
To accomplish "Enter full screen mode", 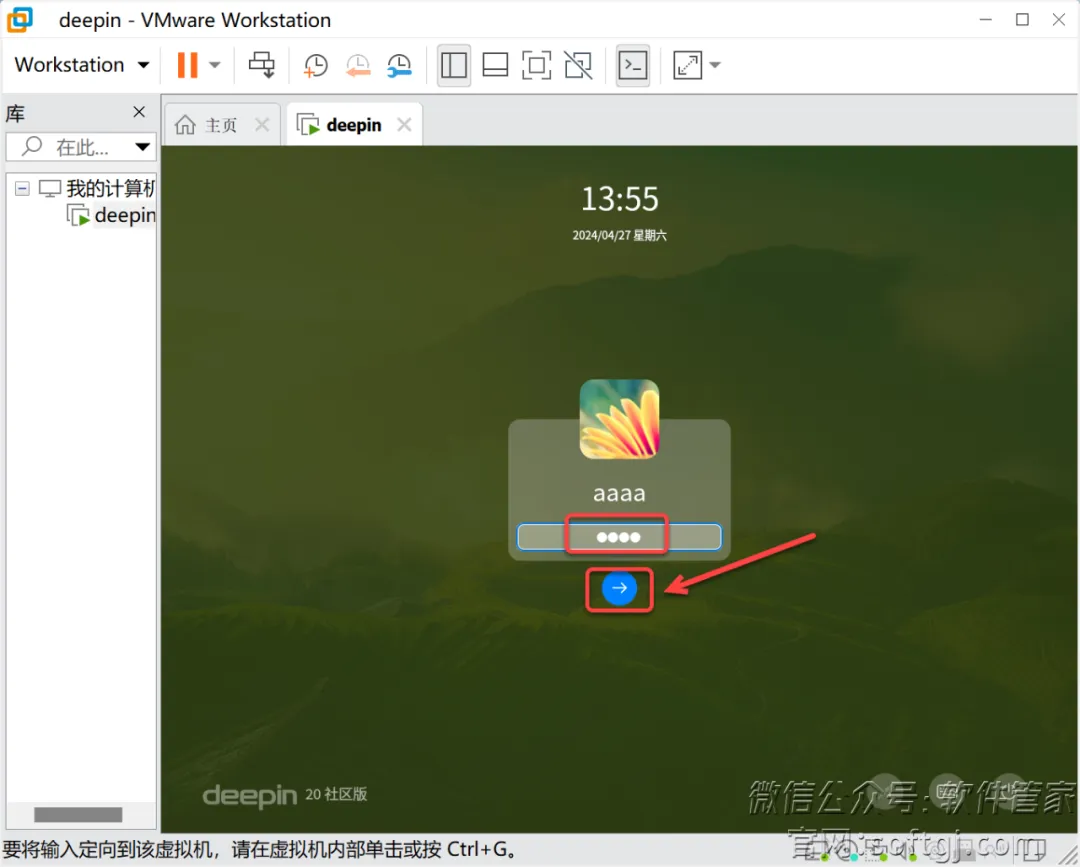I will (x=537, y=65).
